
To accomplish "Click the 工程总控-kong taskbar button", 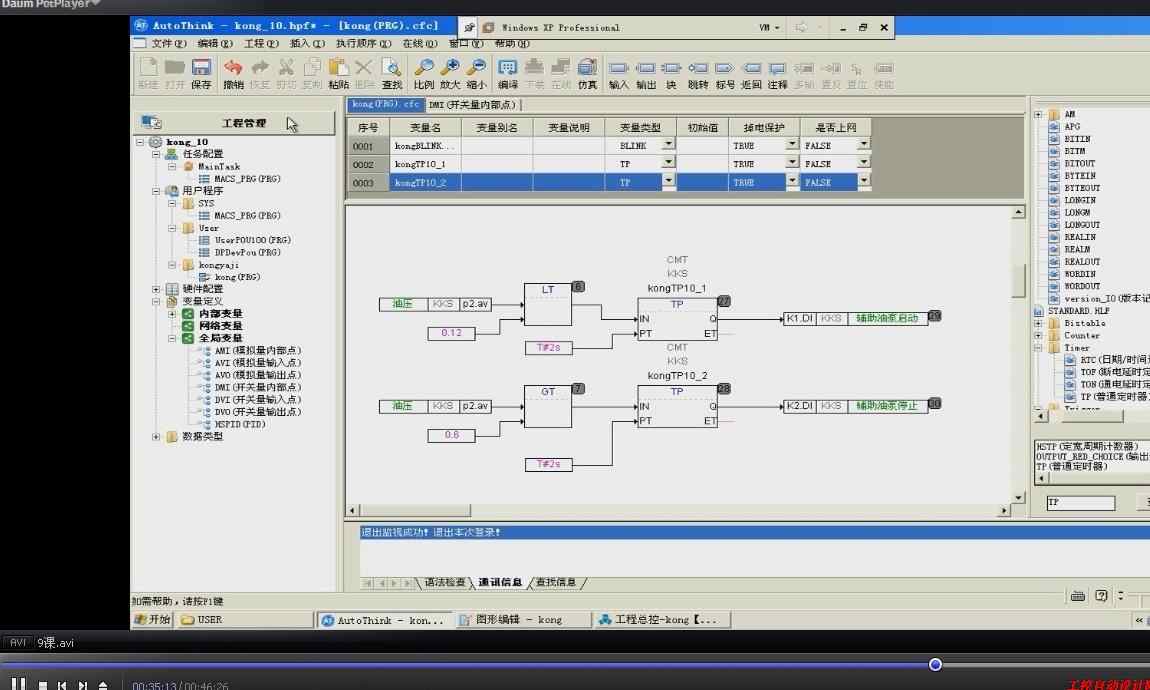I will point(664,620).
